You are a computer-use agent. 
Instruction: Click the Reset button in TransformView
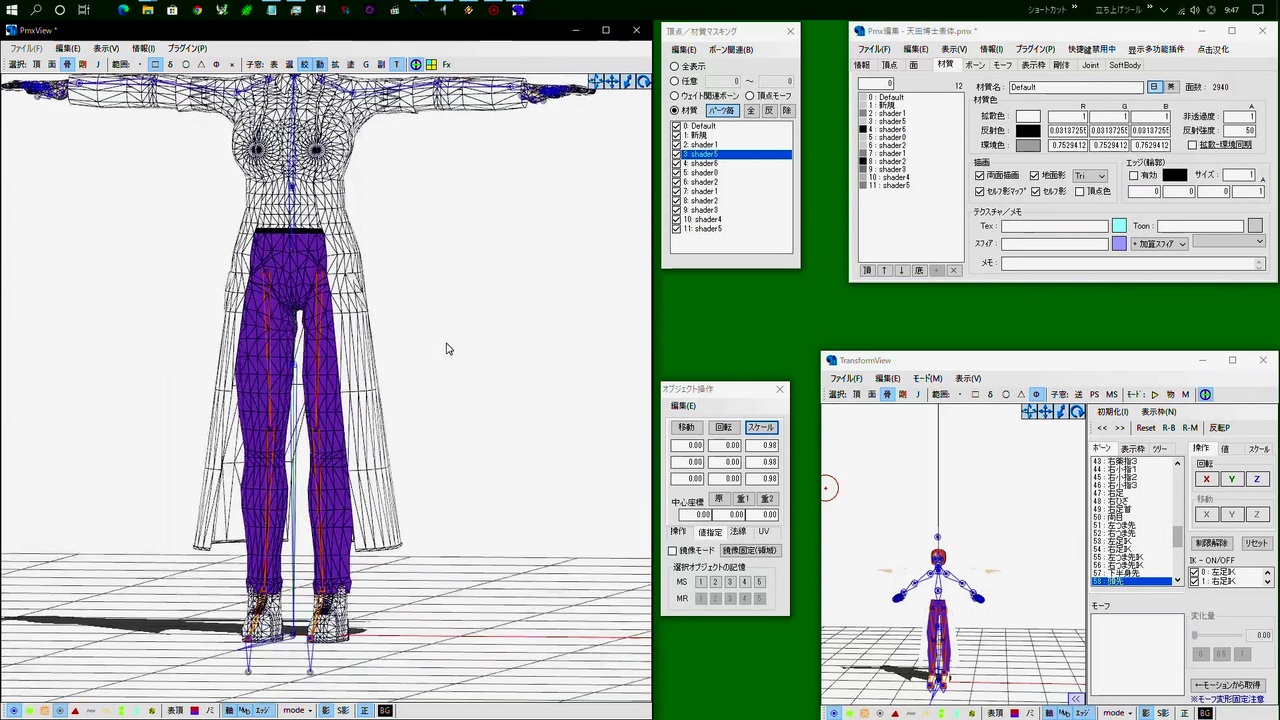pyautogui.click(x=1146, y=427)
